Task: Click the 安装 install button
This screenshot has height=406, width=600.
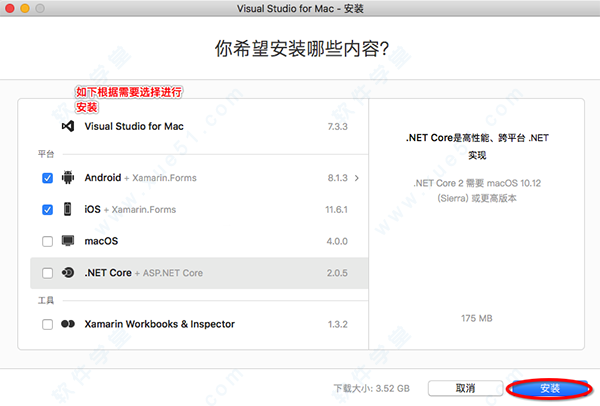Action: click(549, 388)
